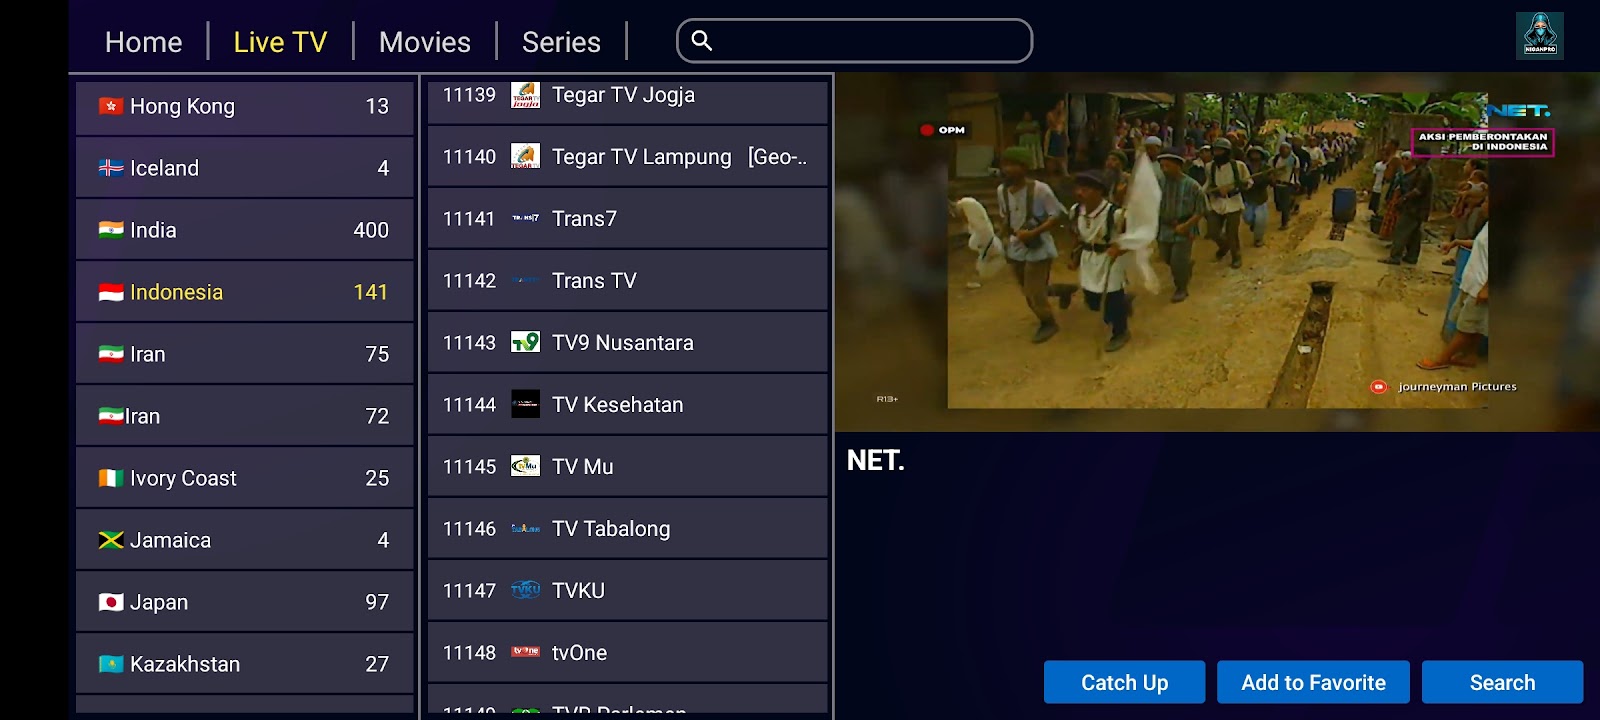Click the TVKU channel logo icon

click(525, 590)
